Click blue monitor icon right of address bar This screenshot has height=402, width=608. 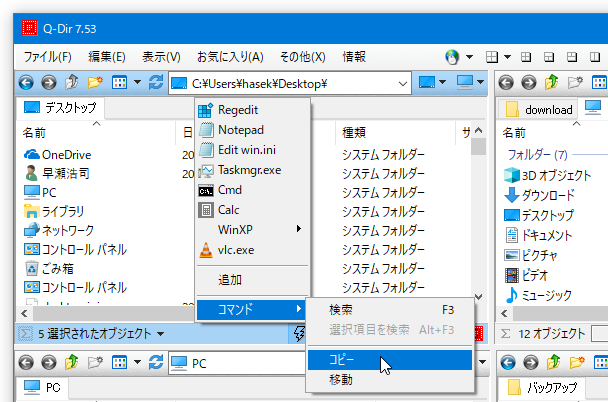coord(427,82)
